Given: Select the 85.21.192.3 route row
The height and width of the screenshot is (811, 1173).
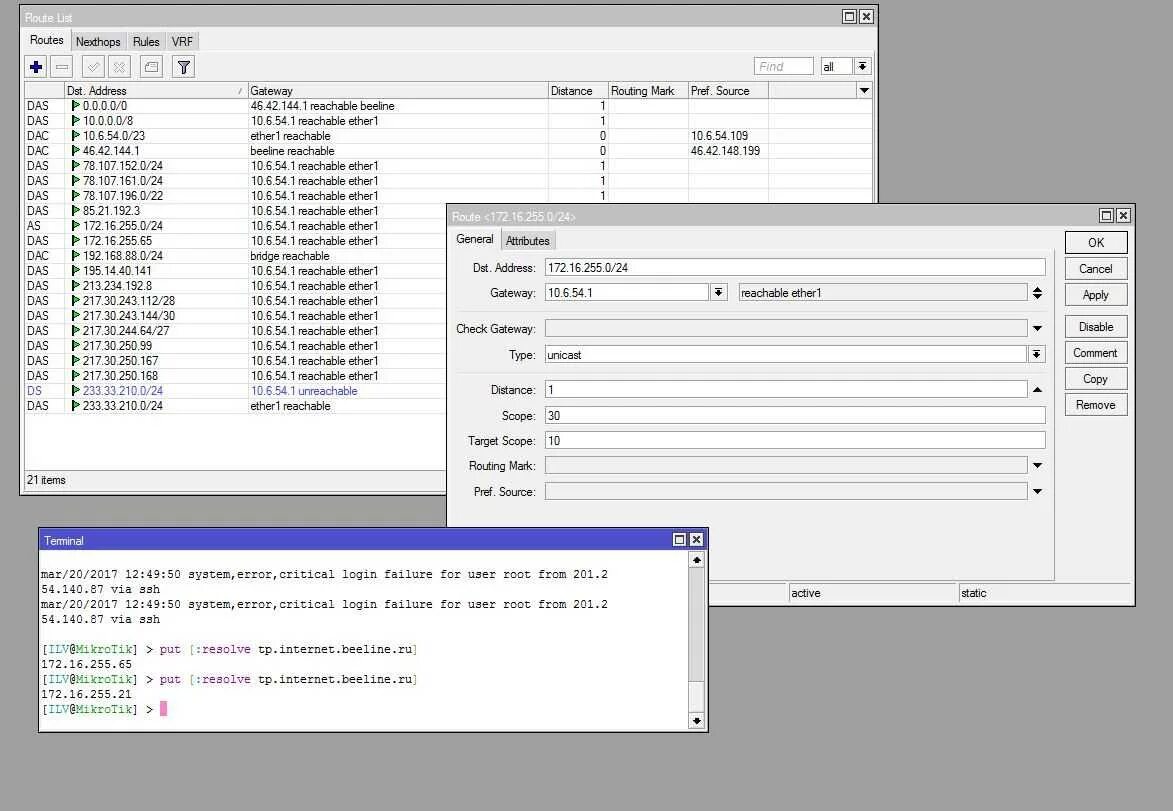Looking at the screenshot, I should pos(236,211).
